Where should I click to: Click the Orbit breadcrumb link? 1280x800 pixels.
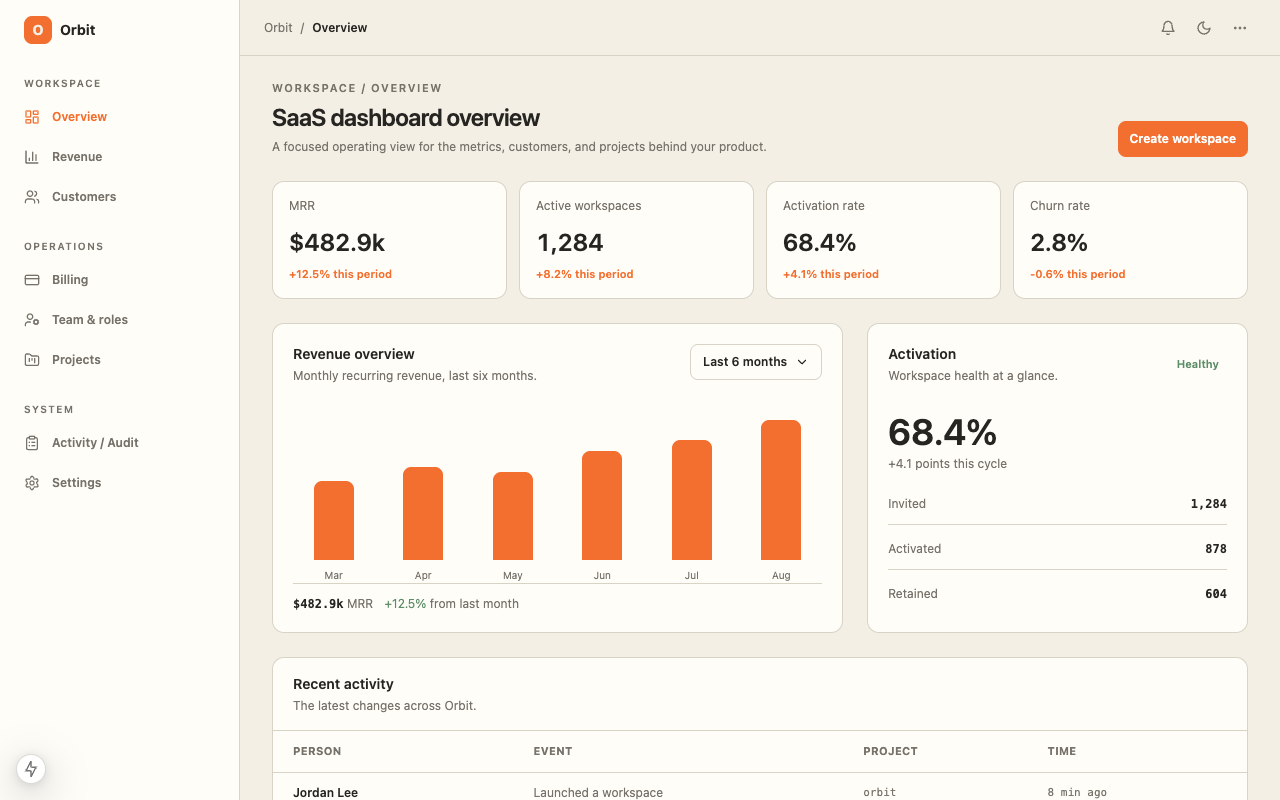point(278,28)
